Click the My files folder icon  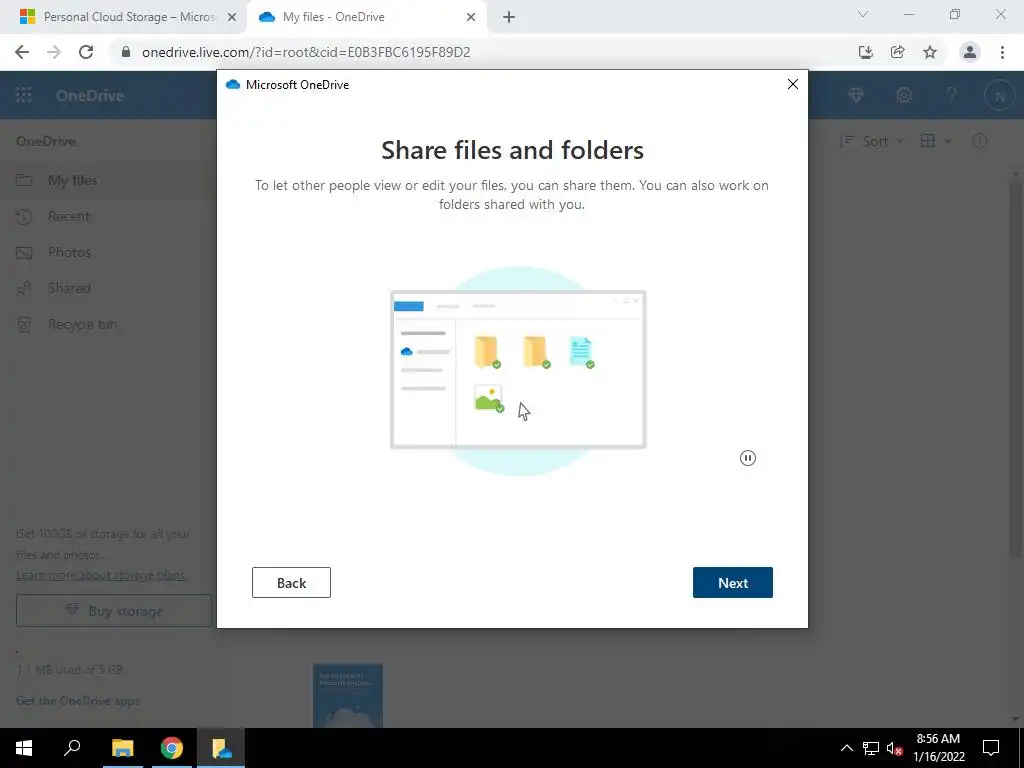(x=24, y=180)
